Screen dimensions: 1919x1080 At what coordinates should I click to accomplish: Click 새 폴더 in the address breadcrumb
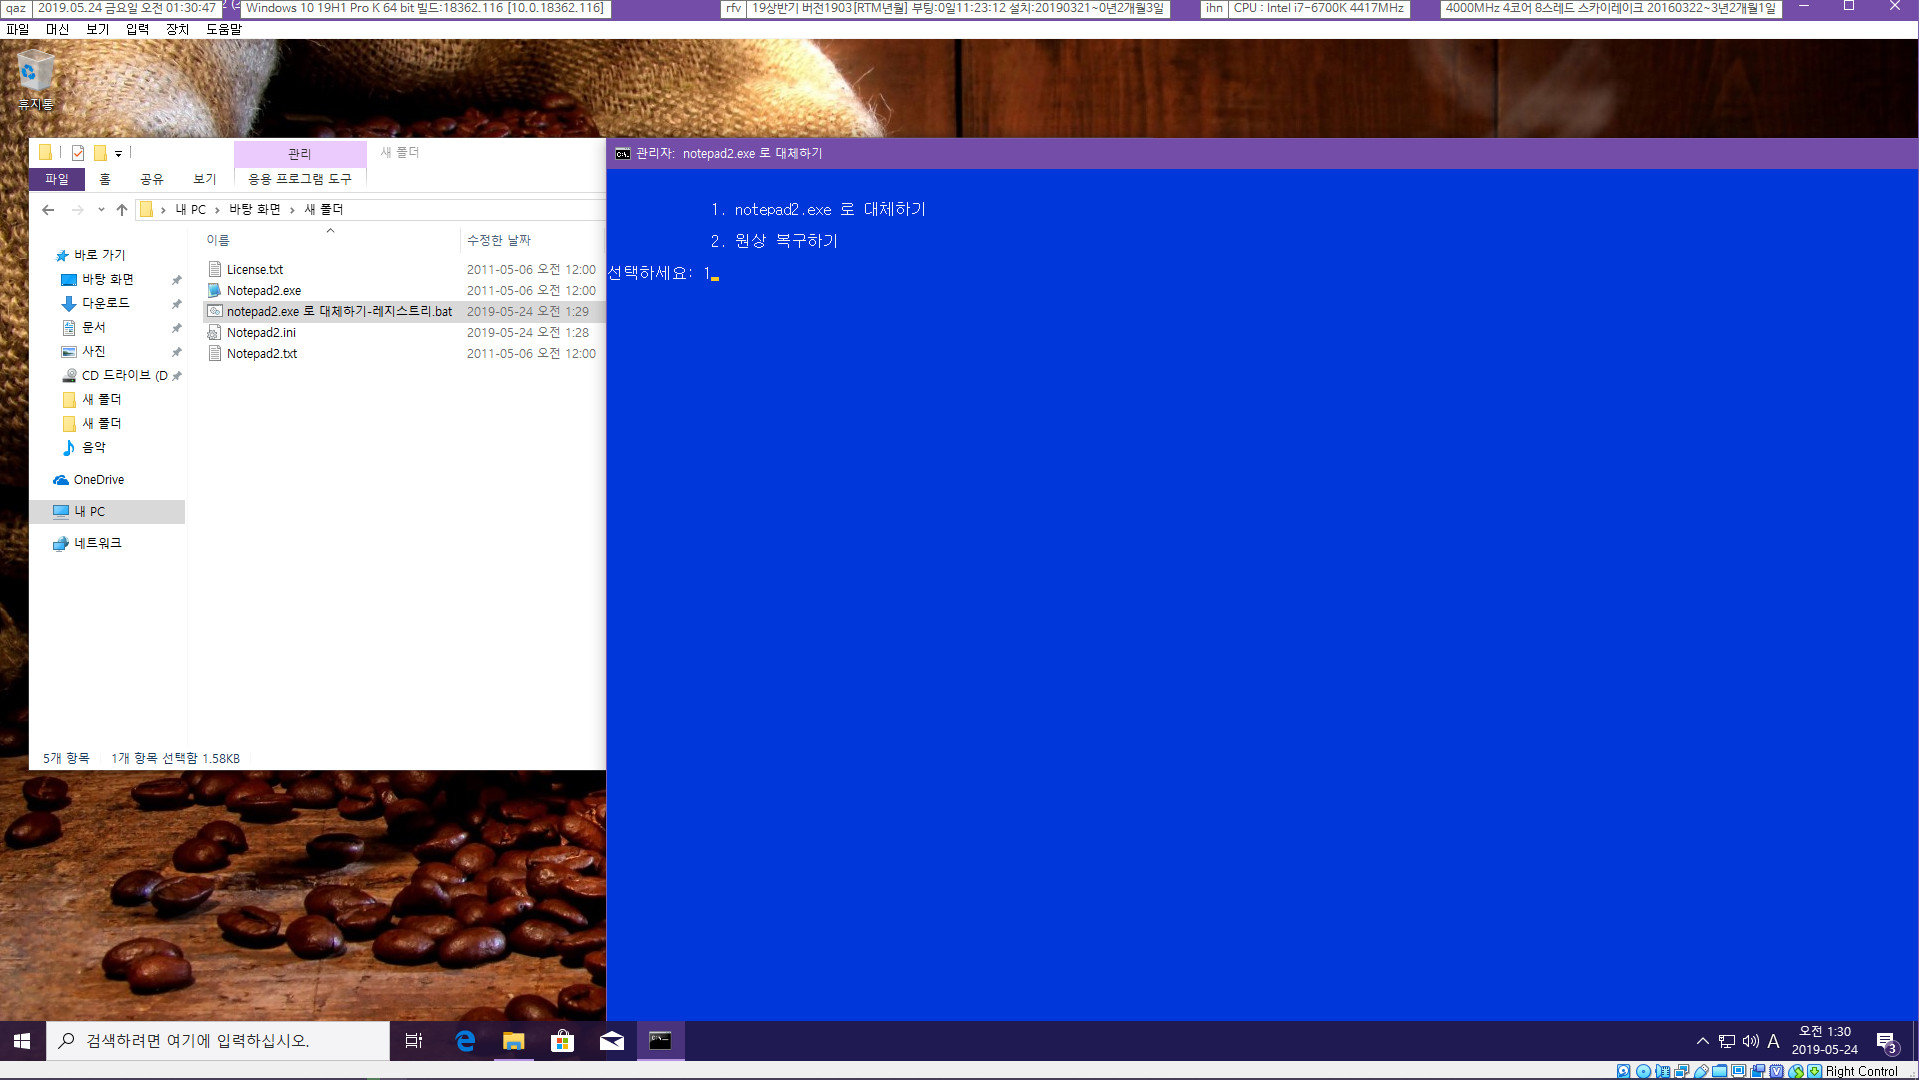click(323, 210)
